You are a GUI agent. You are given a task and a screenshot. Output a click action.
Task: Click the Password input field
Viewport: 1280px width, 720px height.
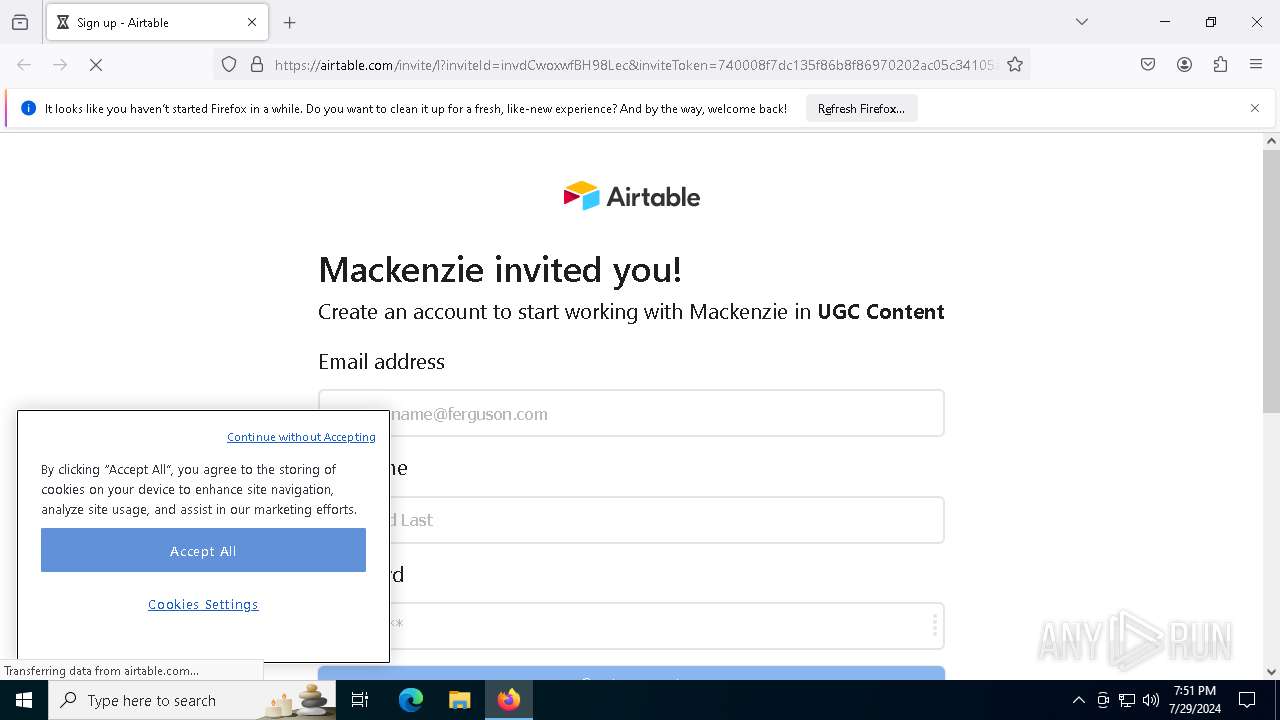pos(631,626)
